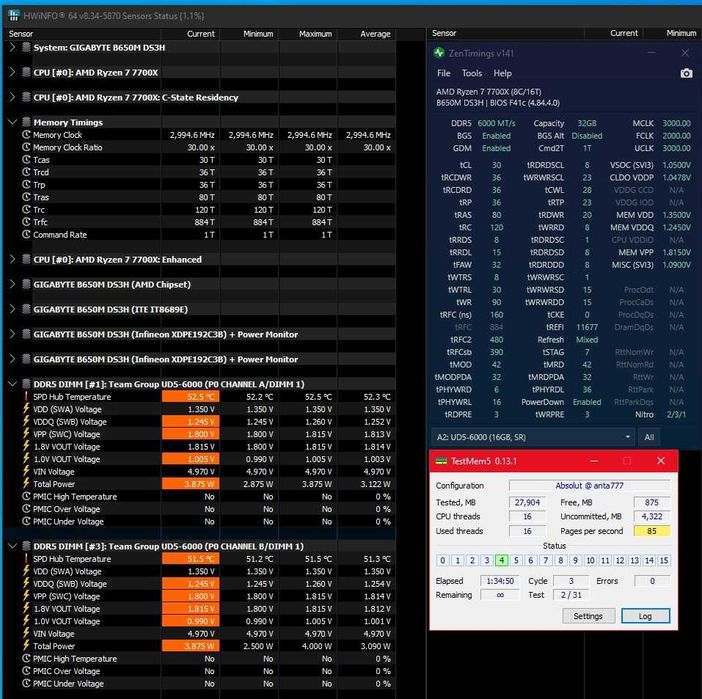Minimize the TestMem5 window
The image size is (702, 699).
[594, 461]
